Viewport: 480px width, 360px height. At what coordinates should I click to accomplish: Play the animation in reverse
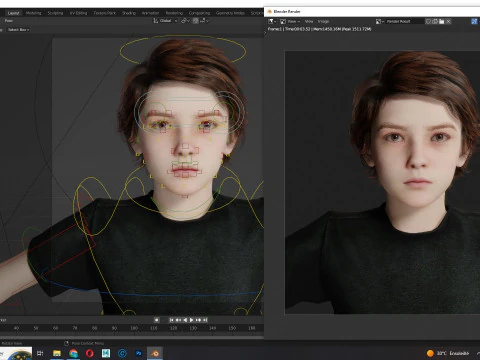pyautogui.click(x=185, y=320)
